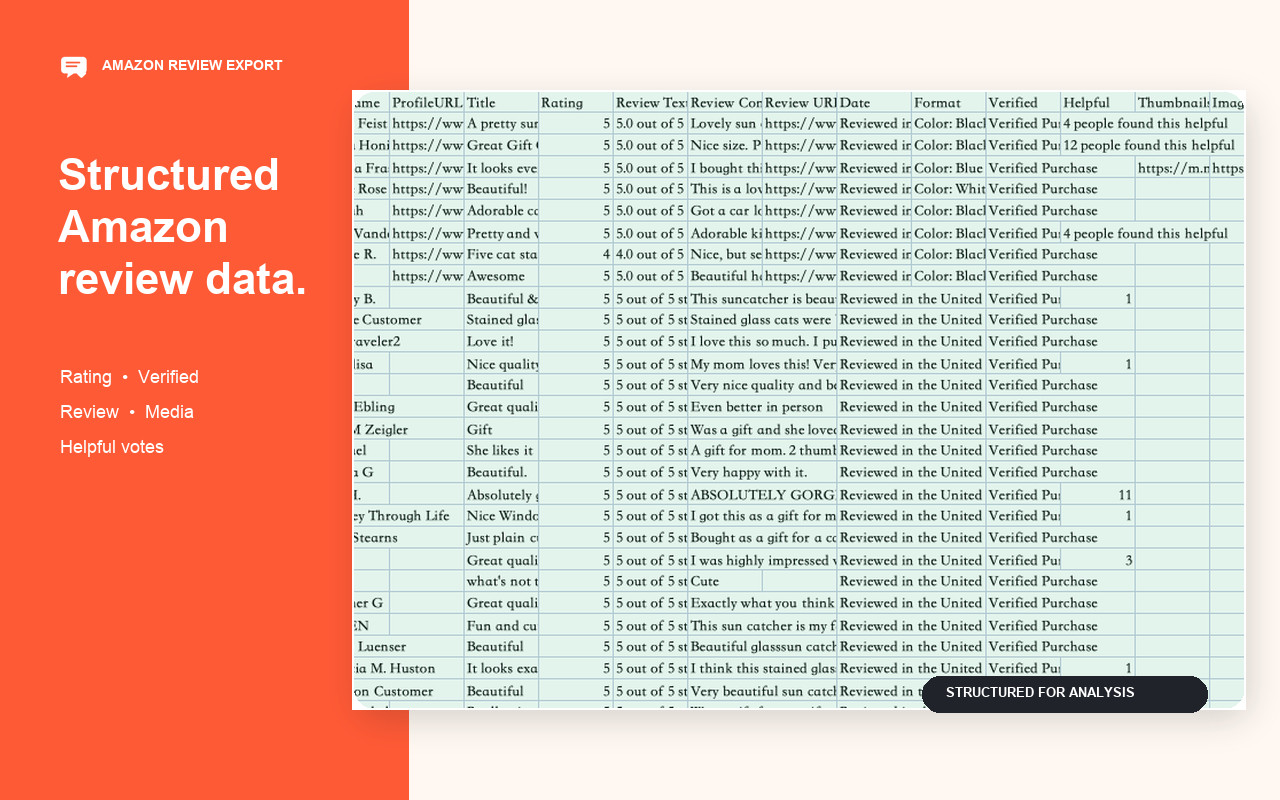Click the 'AMAZON REVIEW EXPORT' header text
The image size is (1280, 800).
click(192, 66)
